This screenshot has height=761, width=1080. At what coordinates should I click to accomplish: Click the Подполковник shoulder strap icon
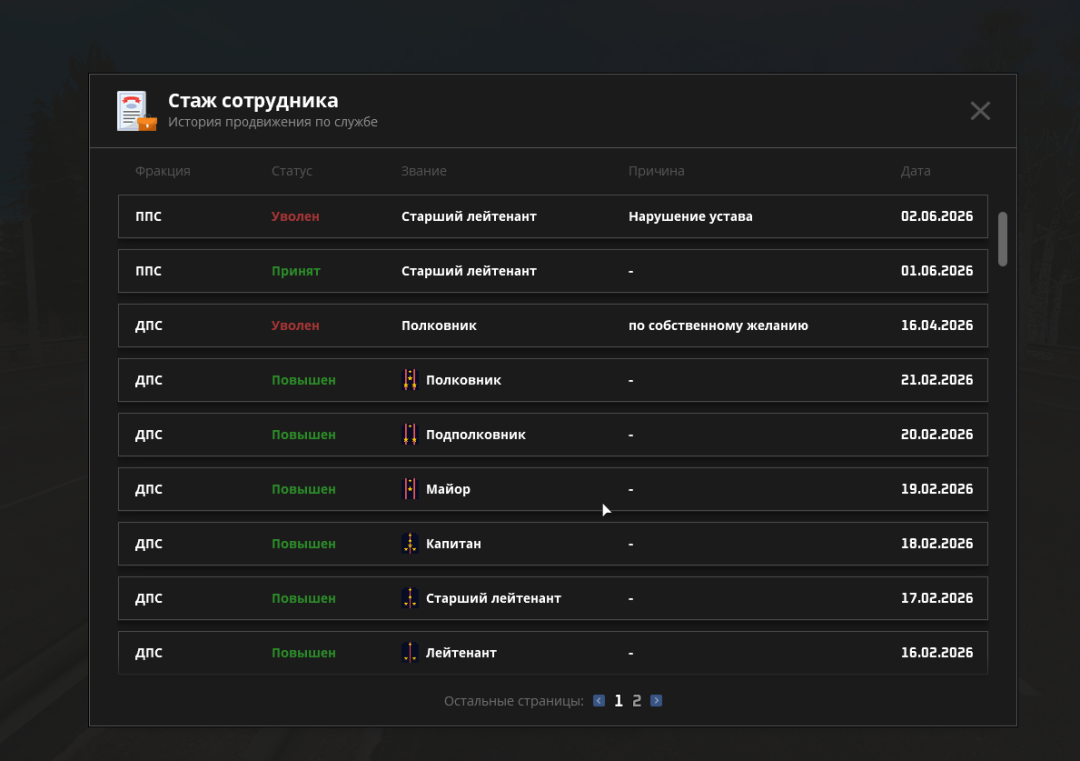pos(410,434)
